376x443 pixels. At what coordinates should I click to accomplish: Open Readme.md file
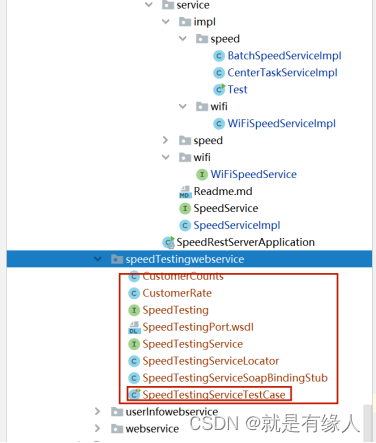223,191
